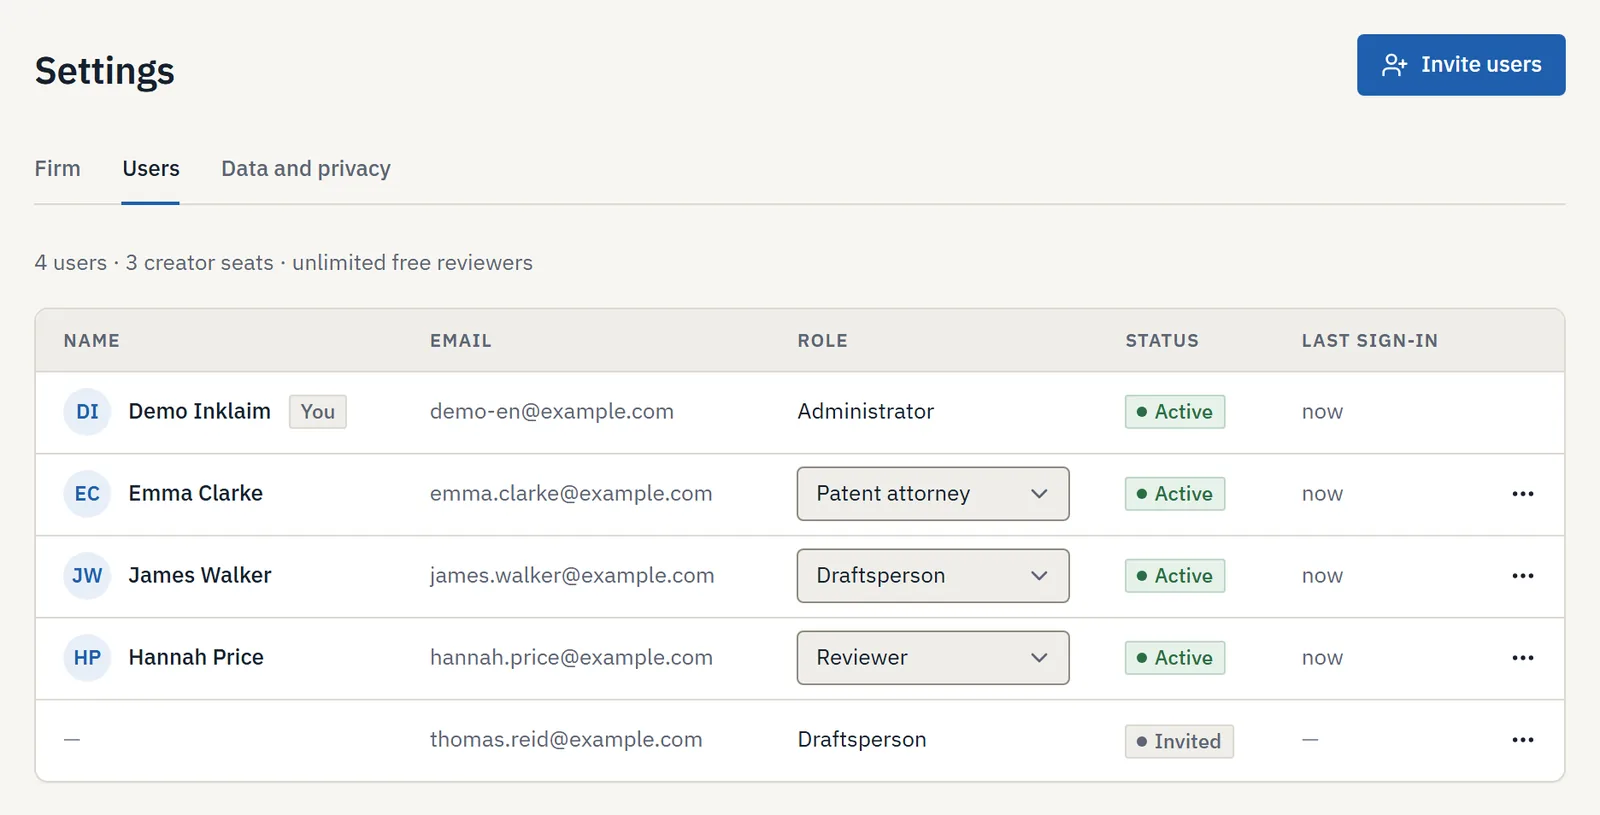The width and height of the screenshot is (1600, 815).
Task: Open Emma Clarke's Patent attorney role dropdown
Action: click(933, 494)
